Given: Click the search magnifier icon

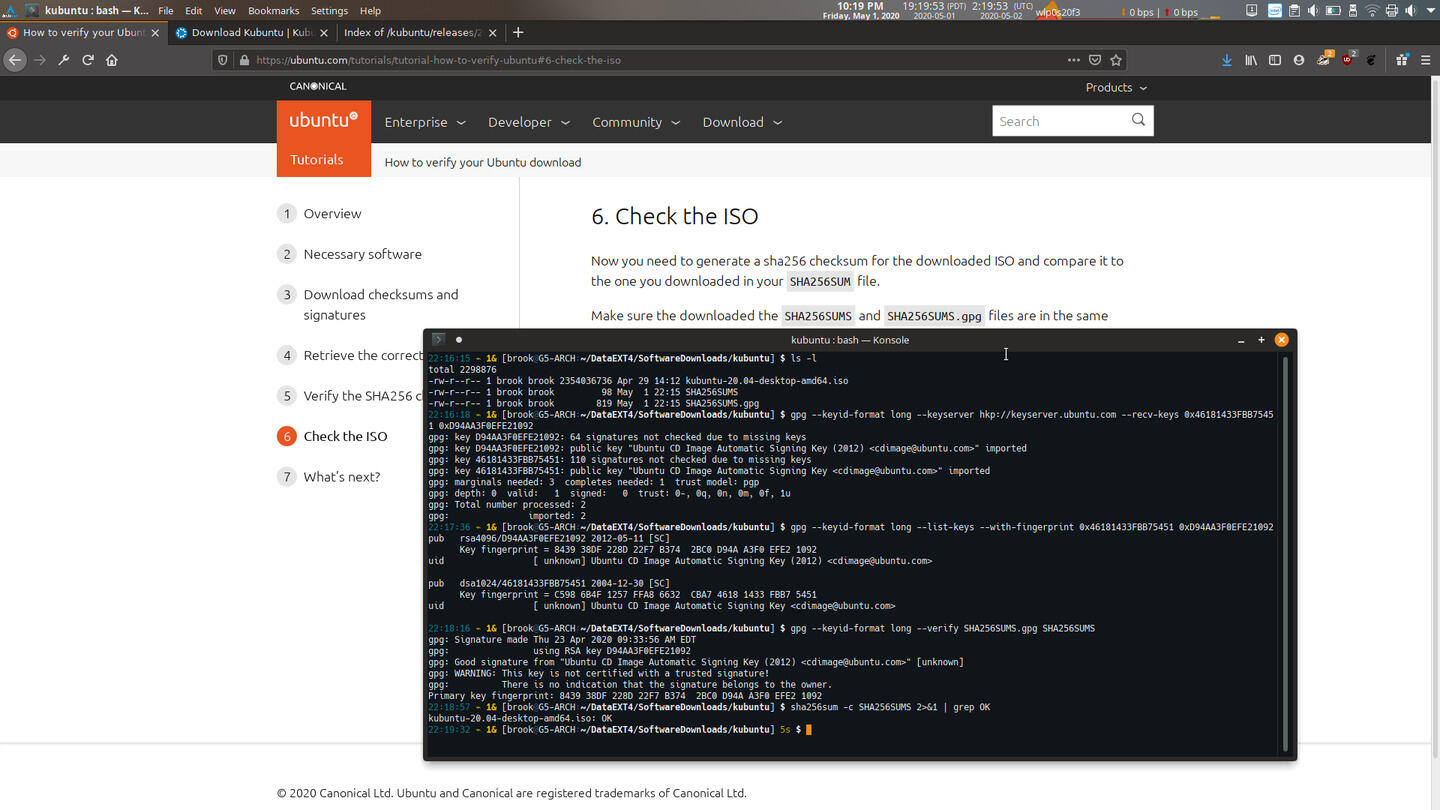Looking at the screenshot, I should point(1138,120).
